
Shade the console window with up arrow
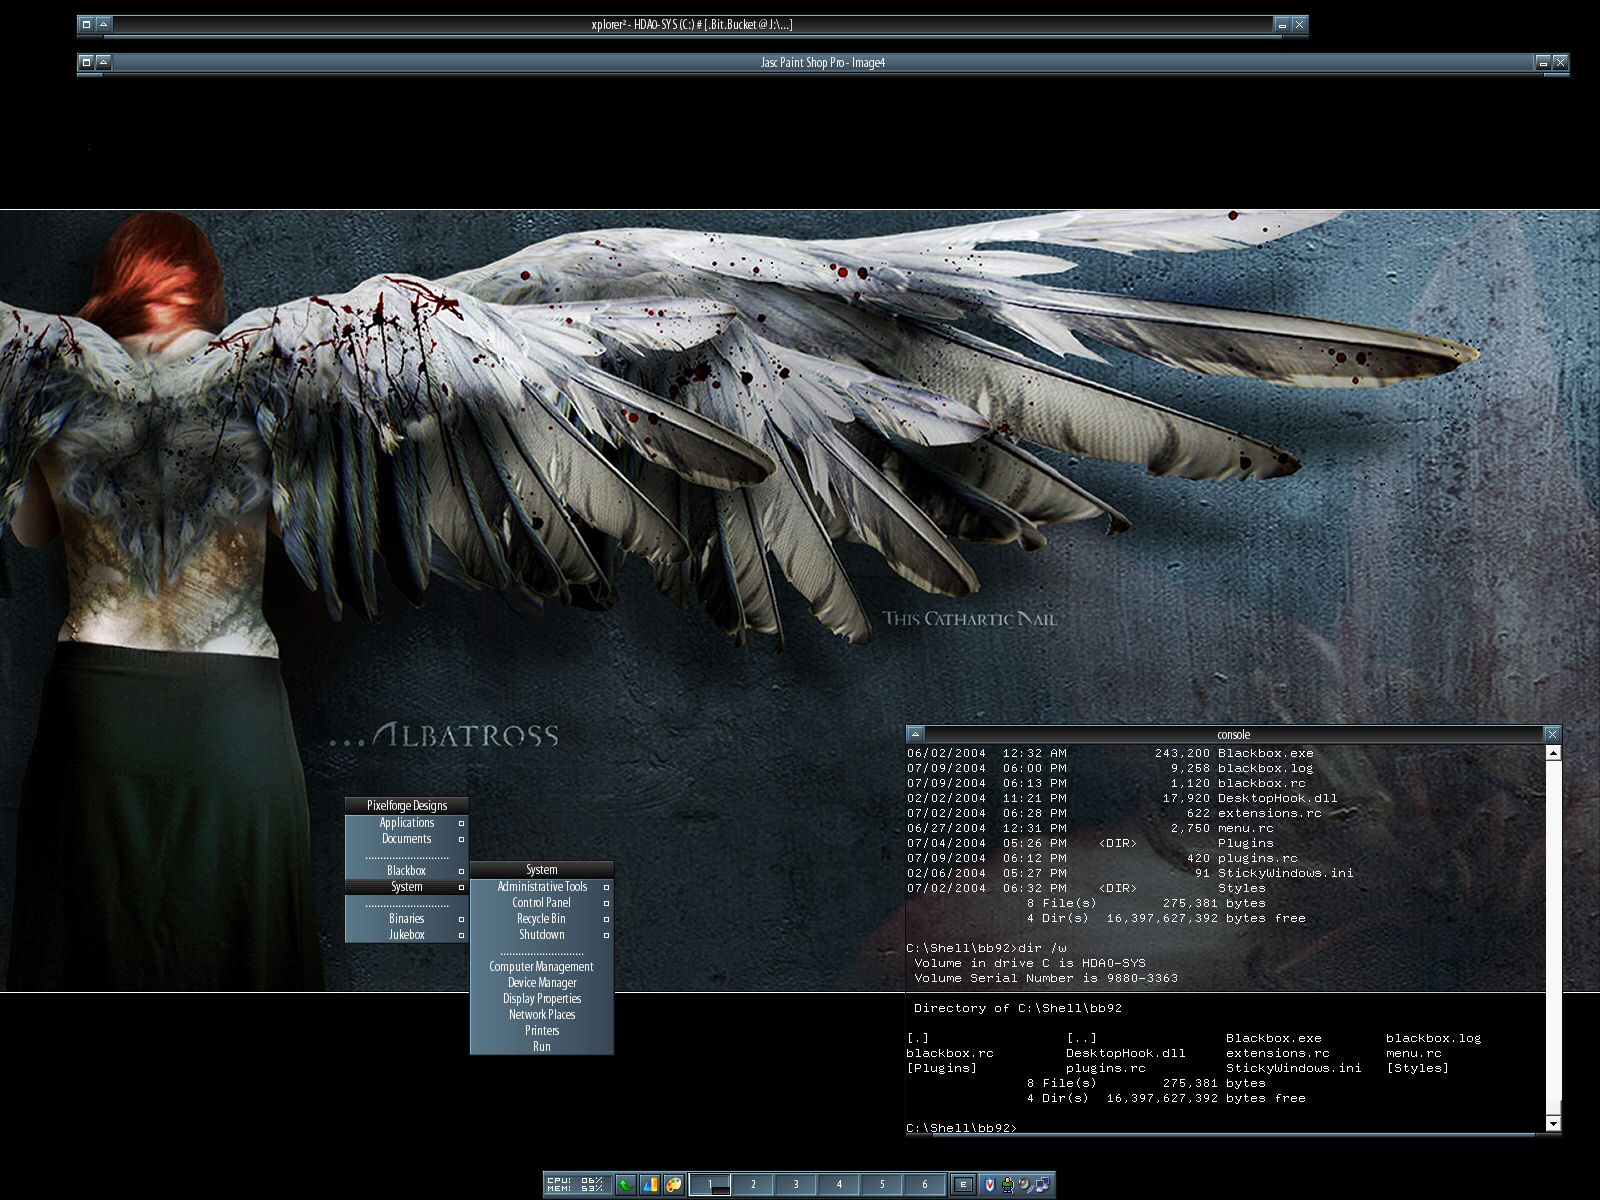coord(915,734)
